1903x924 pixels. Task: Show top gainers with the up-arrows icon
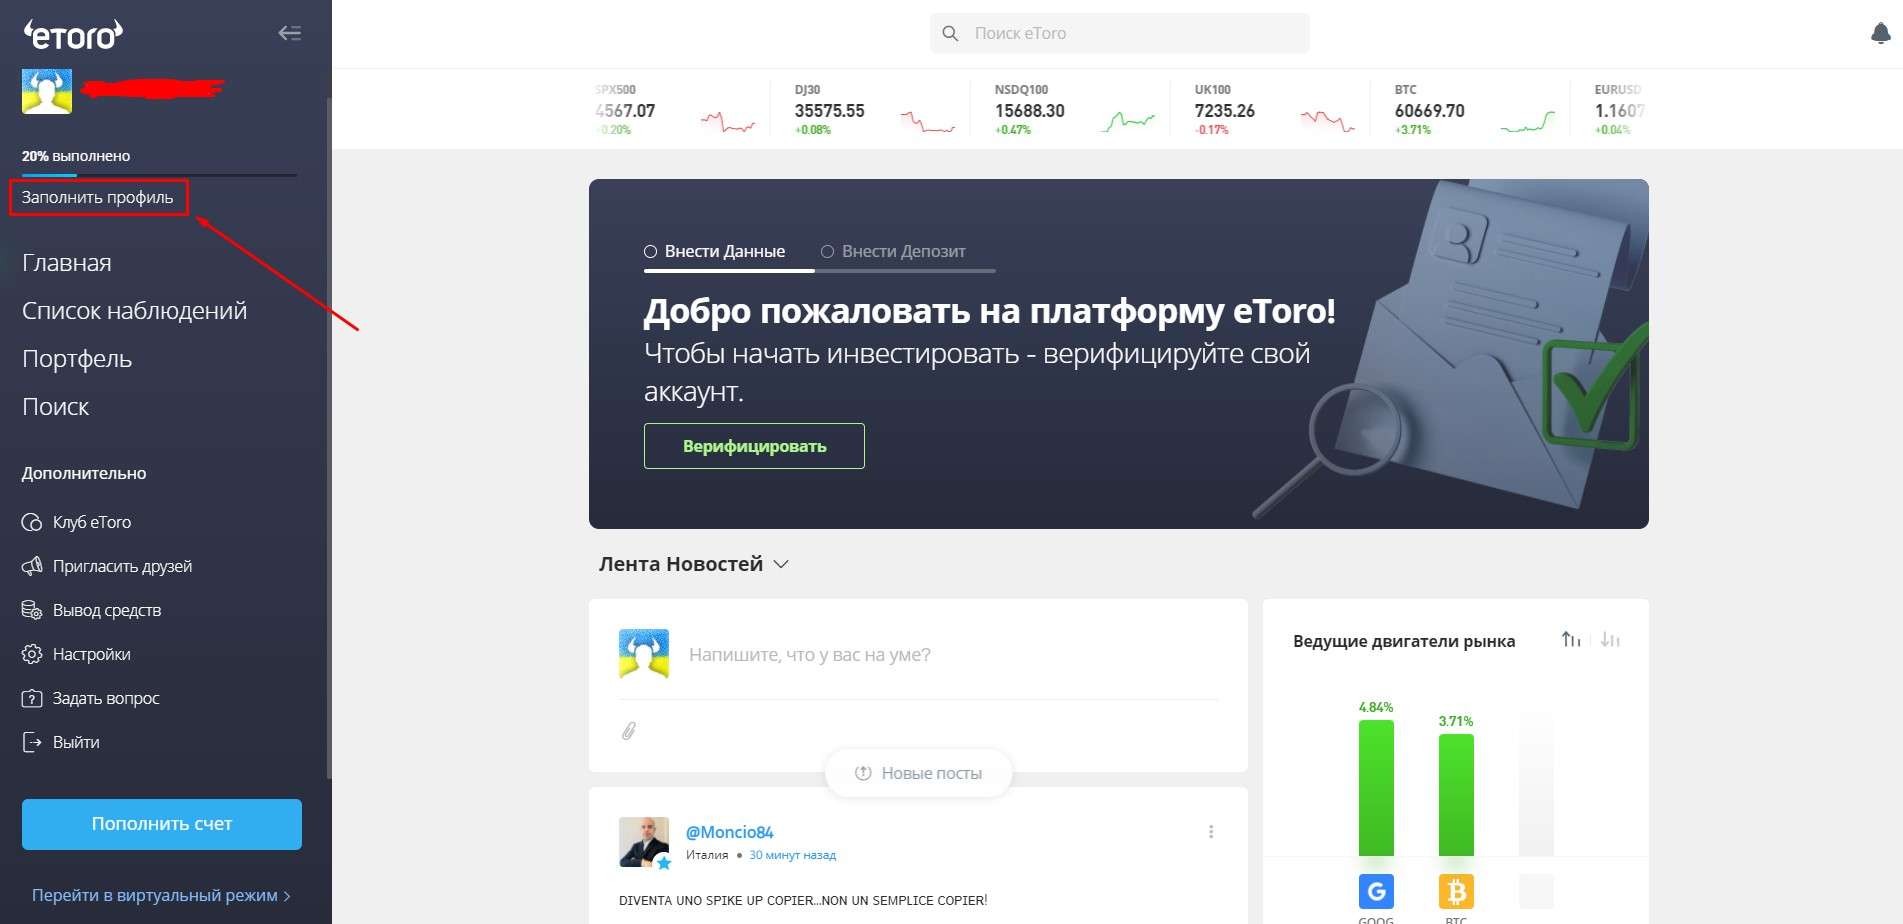[1571, 640]
